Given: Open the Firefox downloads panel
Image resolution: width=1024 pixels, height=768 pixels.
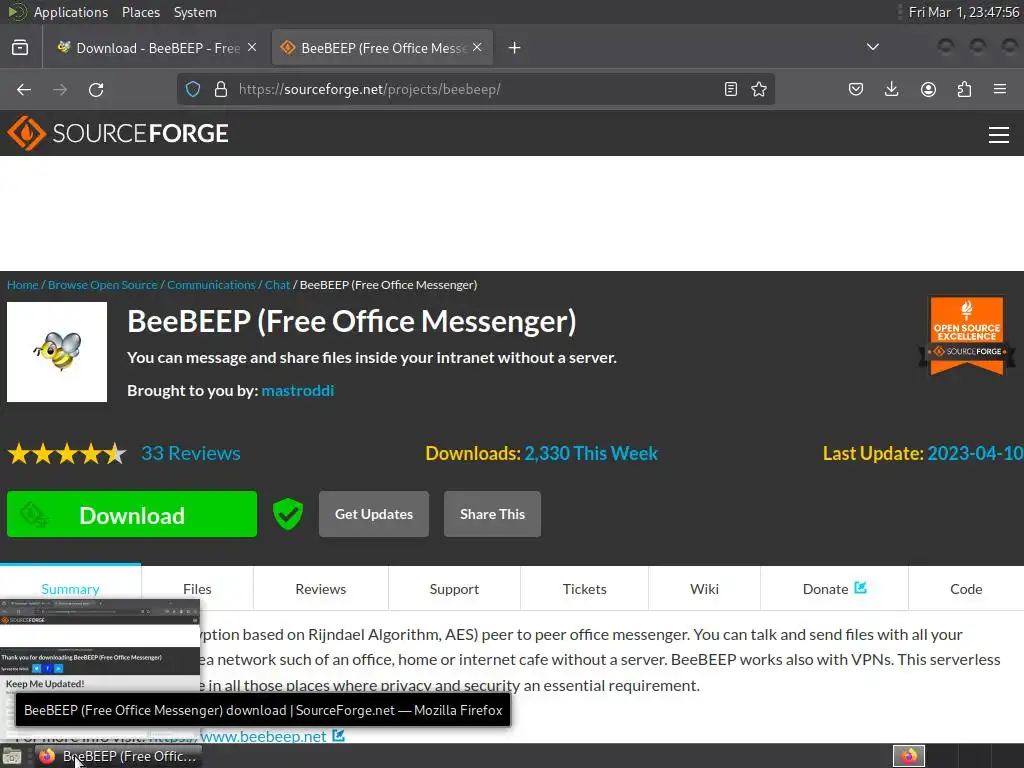Looking at the screenshot, I should (x=891, y=89).
